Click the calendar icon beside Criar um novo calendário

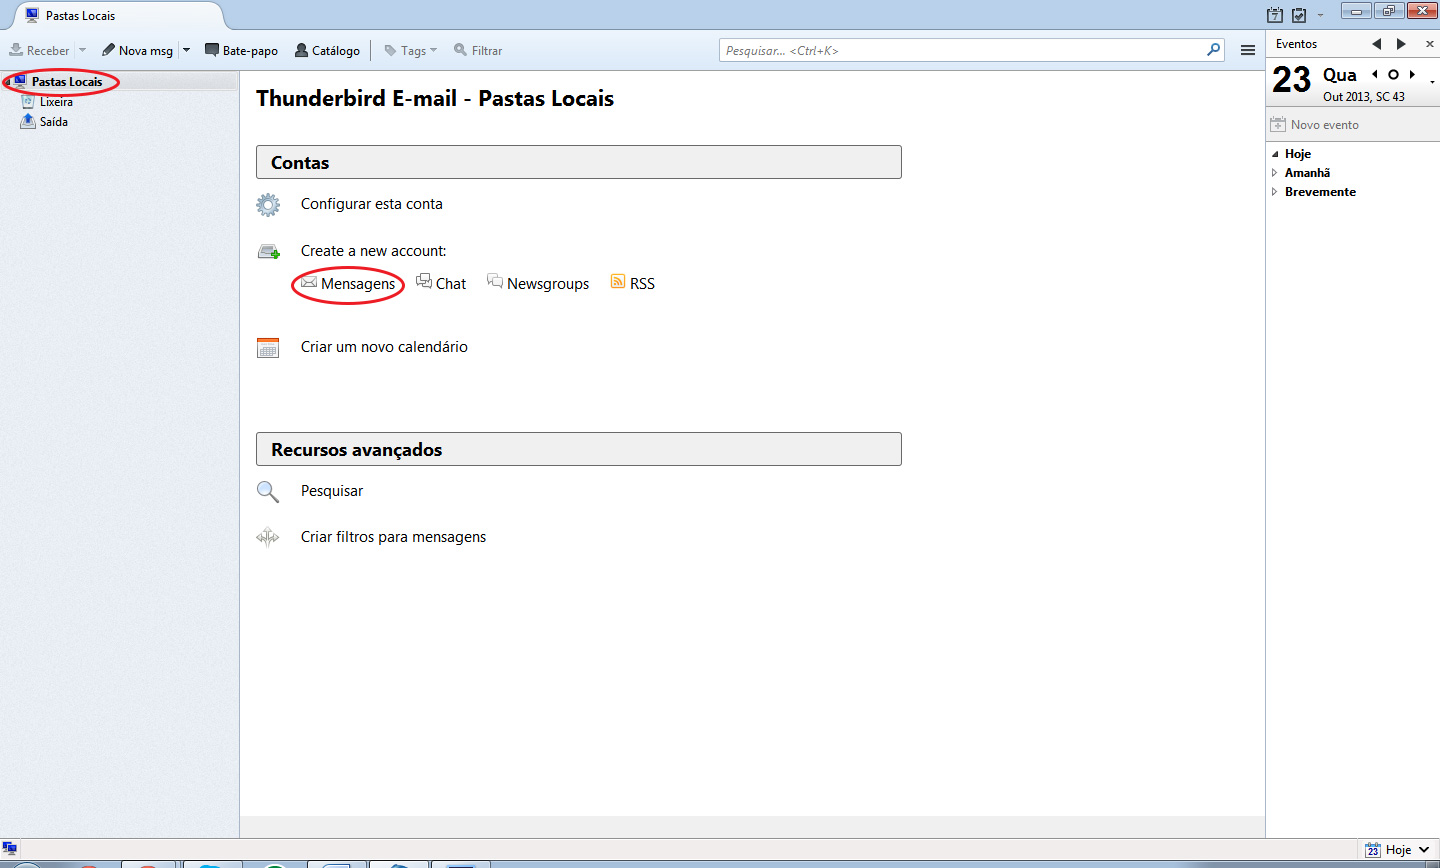coord(268,348)
